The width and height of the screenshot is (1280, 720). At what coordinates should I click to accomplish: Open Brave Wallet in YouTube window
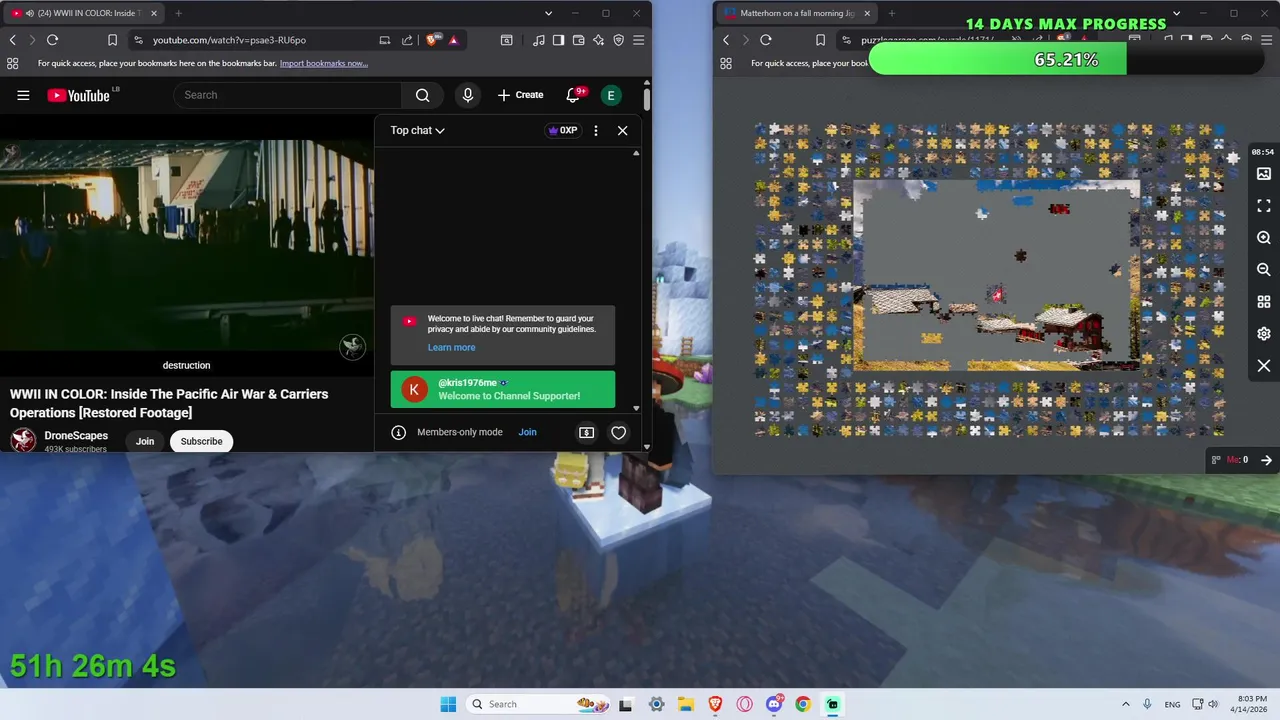578,40
